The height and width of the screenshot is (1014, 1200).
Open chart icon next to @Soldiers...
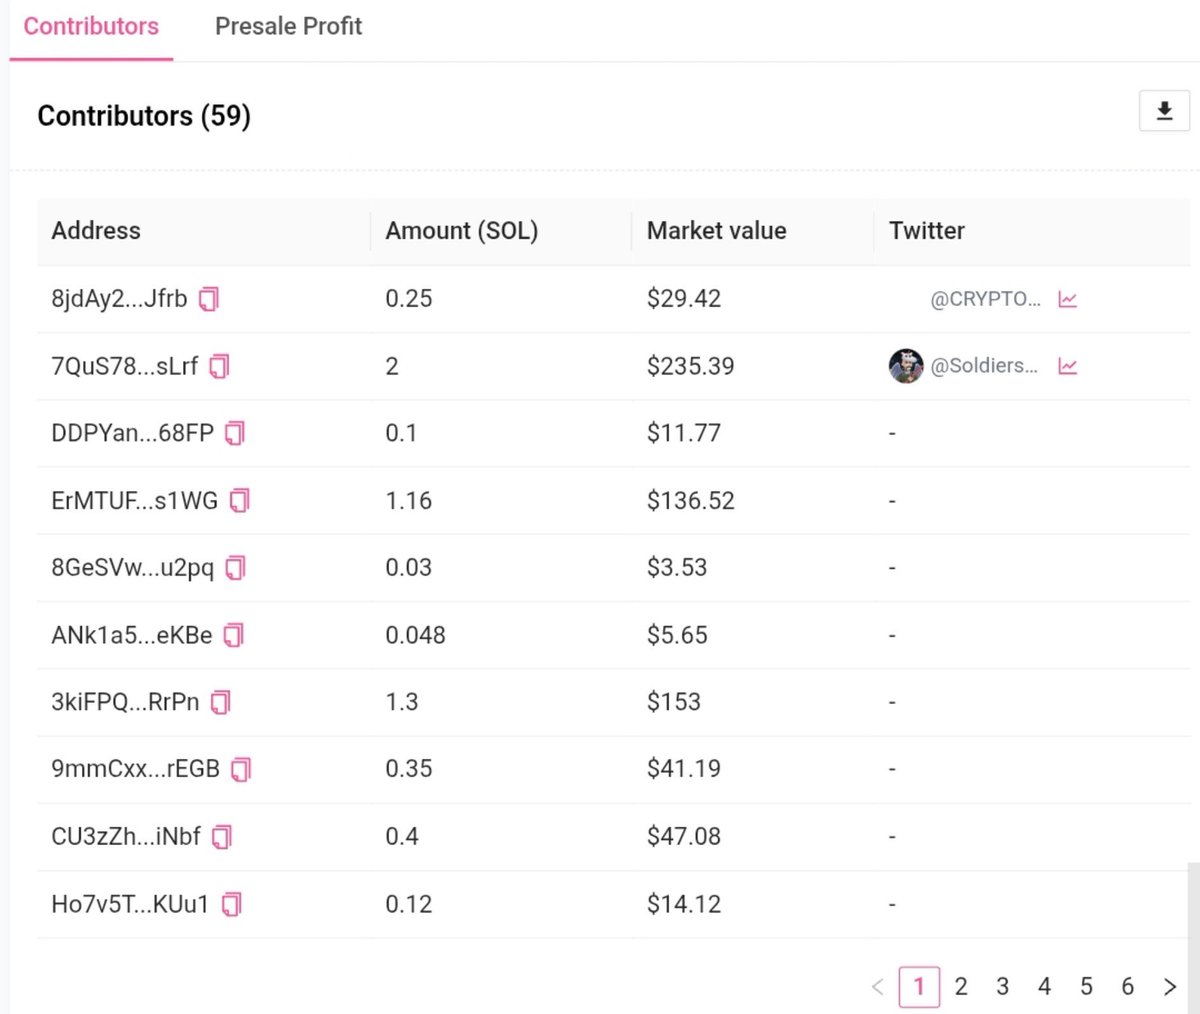pyautogui.click(x=1067, y=366)
